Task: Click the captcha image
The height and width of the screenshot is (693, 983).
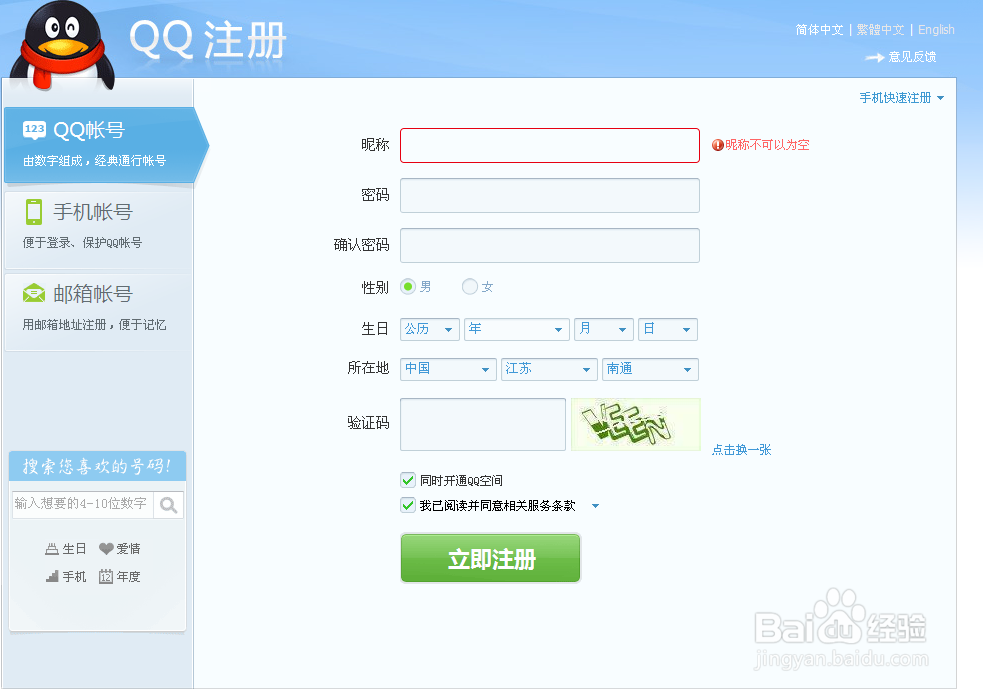Action: (x=636, y=424)
